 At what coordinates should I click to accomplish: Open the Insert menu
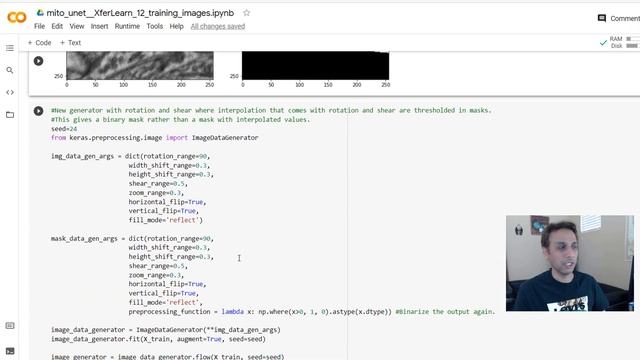pyautogui.click(x=100, y=26)
